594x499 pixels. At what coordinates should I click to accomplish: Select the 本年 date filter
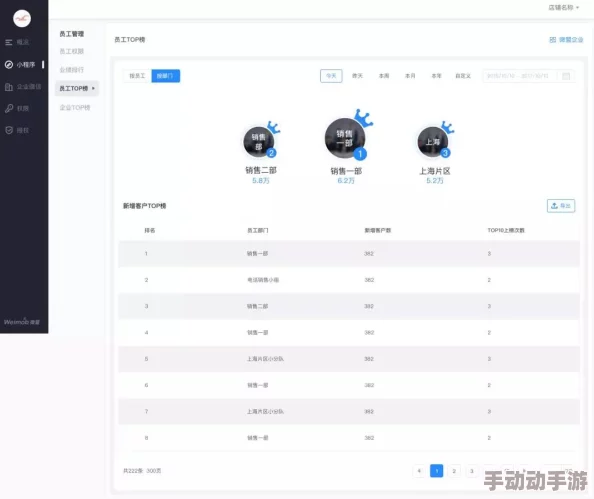click(x=436, y=76)
